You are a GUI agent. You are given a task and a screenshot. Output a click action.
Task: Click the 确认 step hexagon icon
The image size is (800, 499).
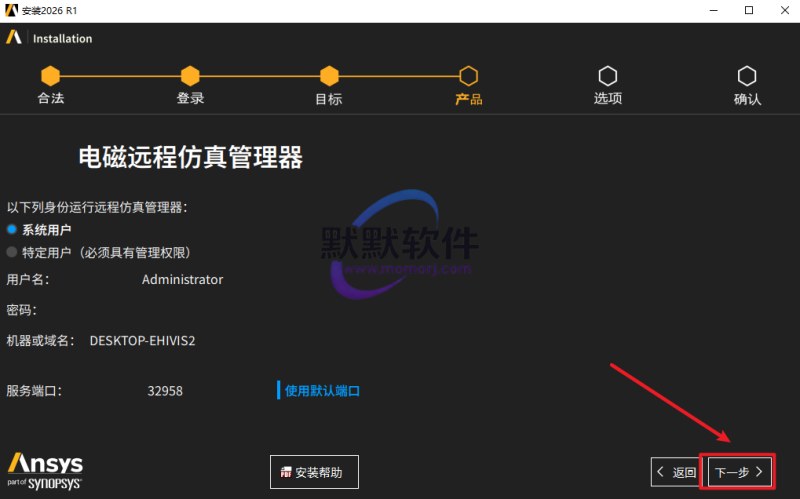pyautogui.click(x=746, y=76)
